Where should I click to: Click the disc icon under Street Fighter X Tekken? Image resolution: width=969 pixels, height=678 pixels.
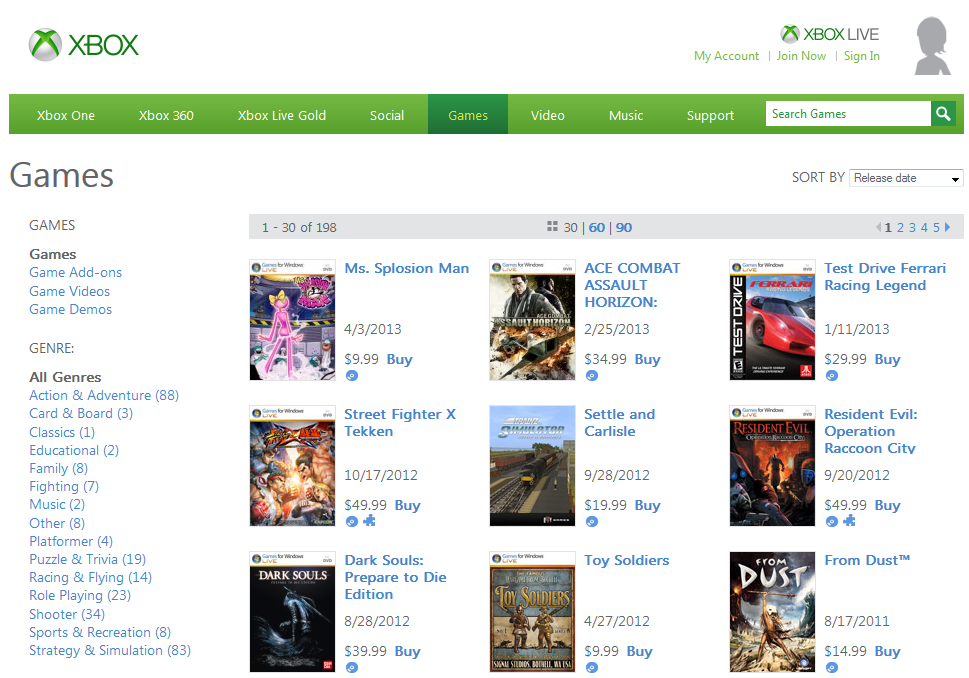pos(352,522)
